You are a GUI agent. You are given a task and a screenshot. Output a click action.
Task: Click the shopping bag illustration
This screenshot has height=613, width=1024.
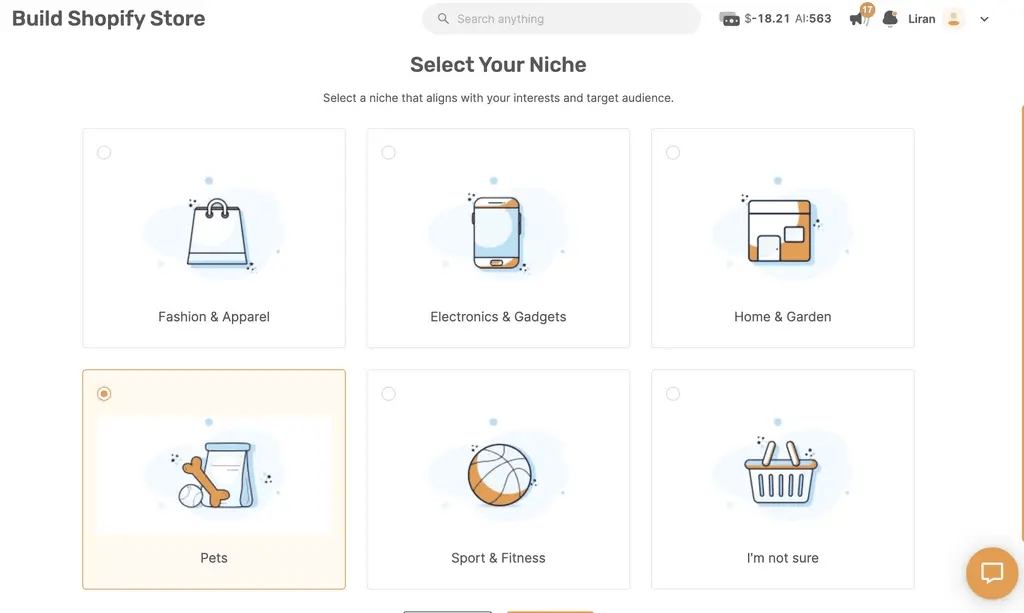coord(217,234)
